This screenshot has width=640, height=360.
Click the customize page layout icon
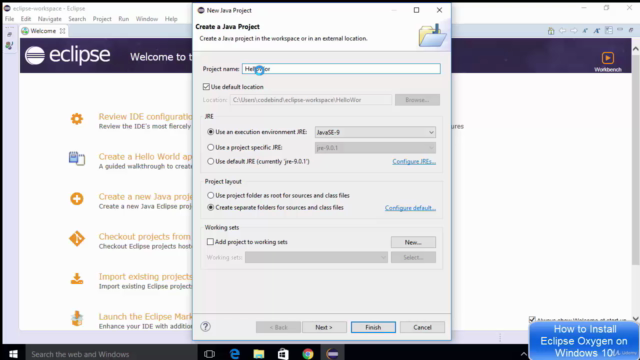(609, 31)
